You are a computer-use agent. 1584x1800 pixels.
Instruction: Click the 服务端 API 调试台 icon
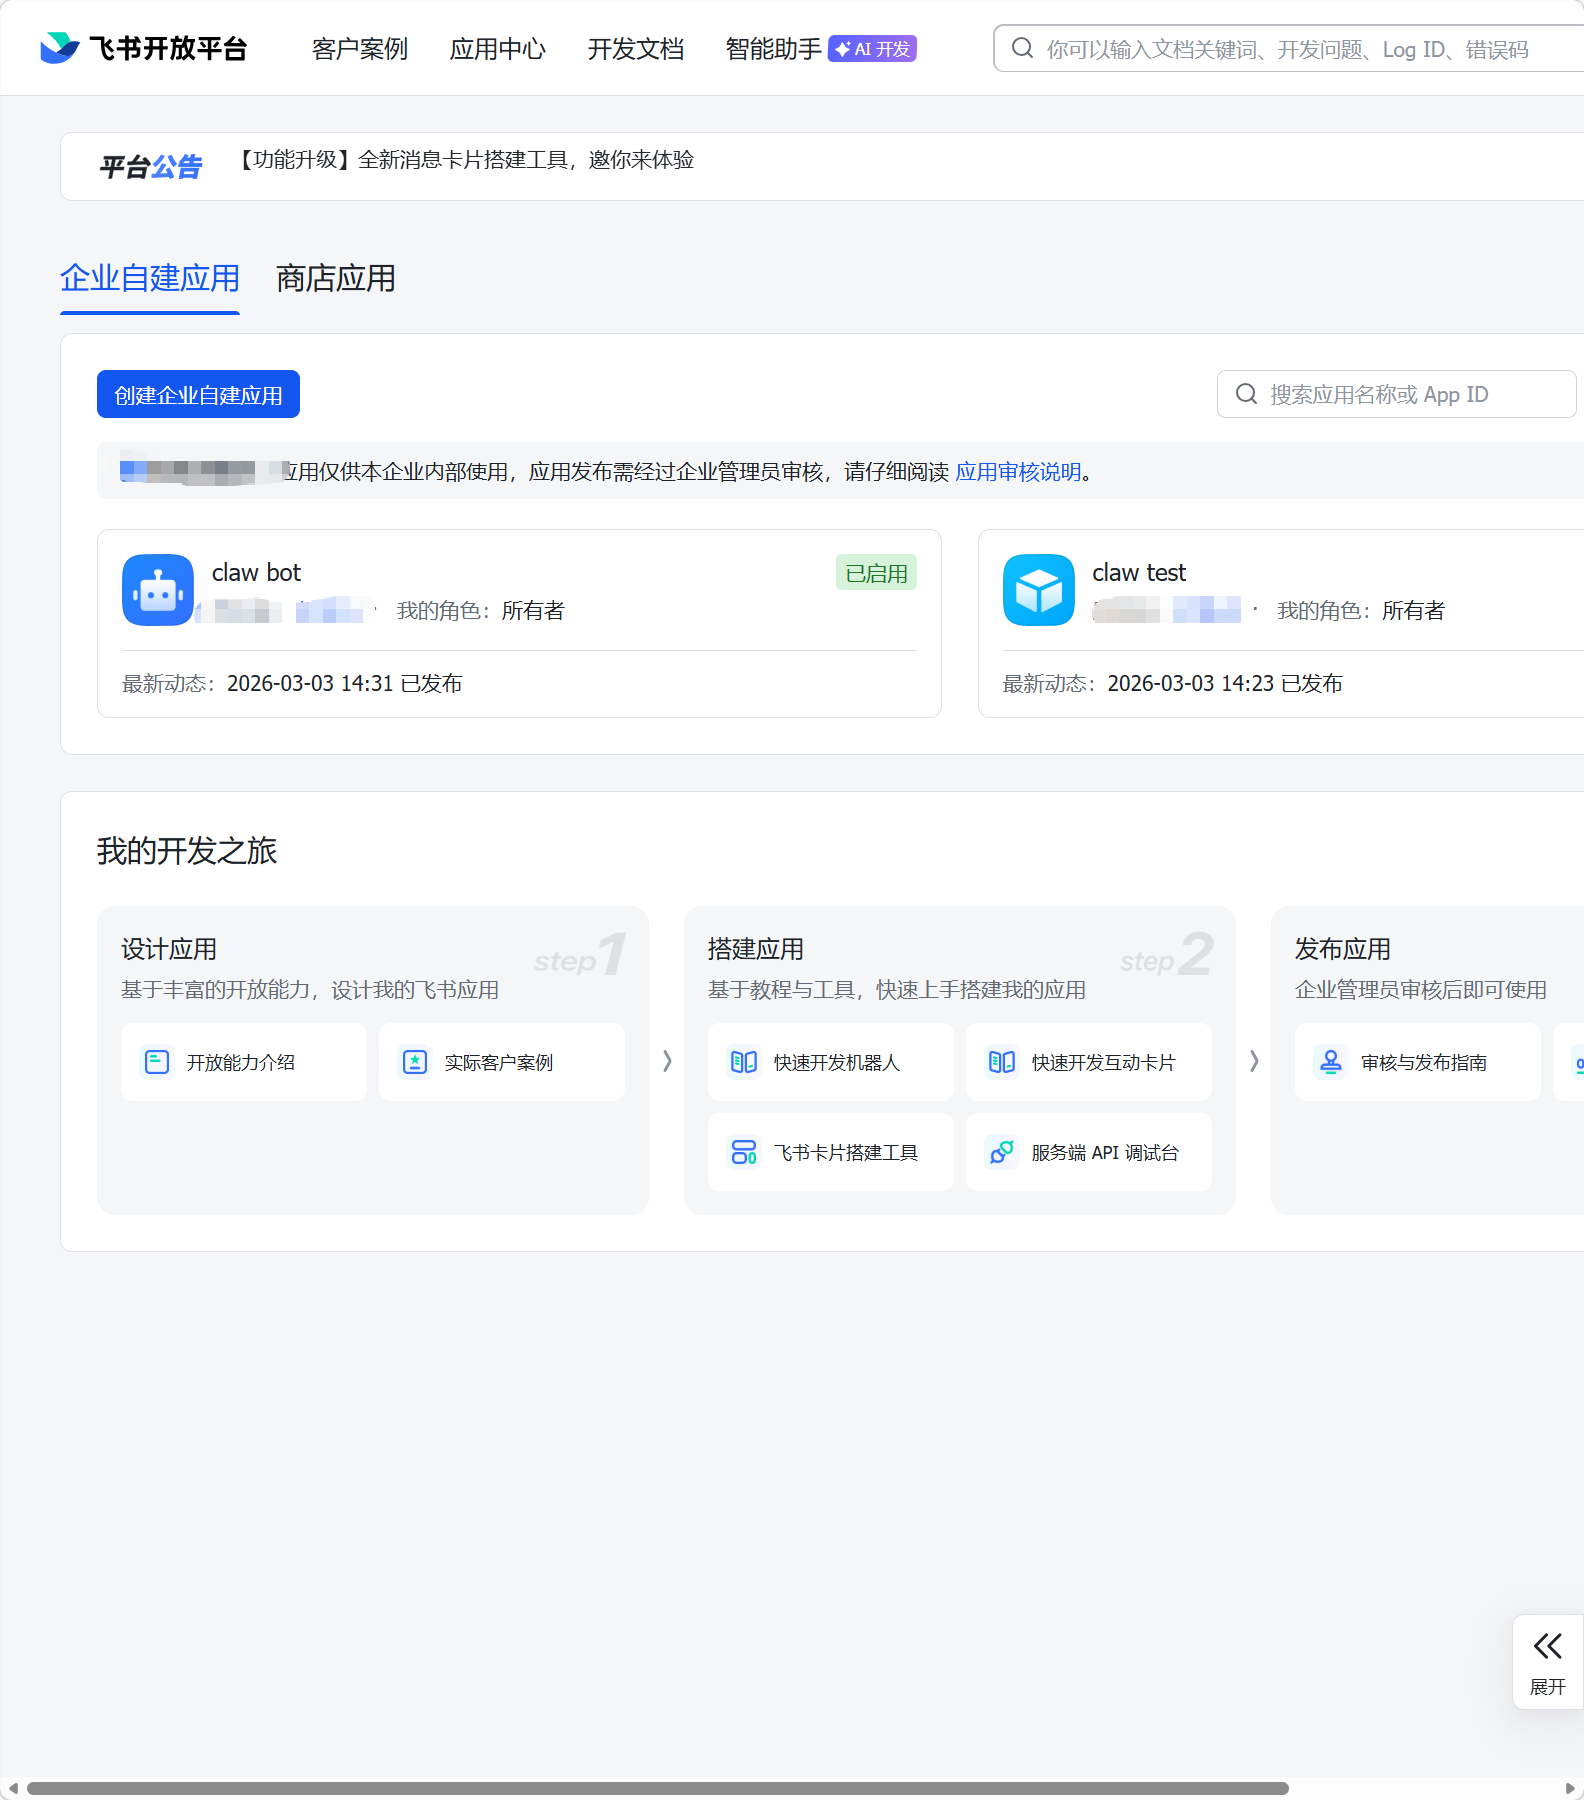(x=1002, y=1152)
